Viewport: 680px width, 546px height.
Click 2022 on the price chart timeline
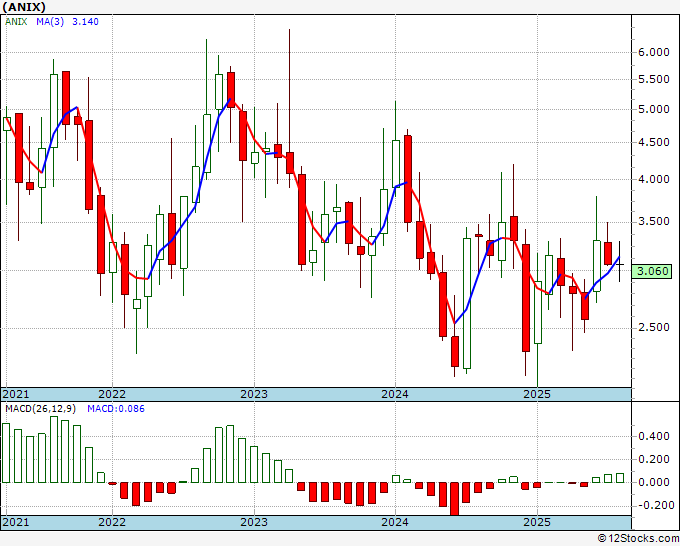[112, 394]
